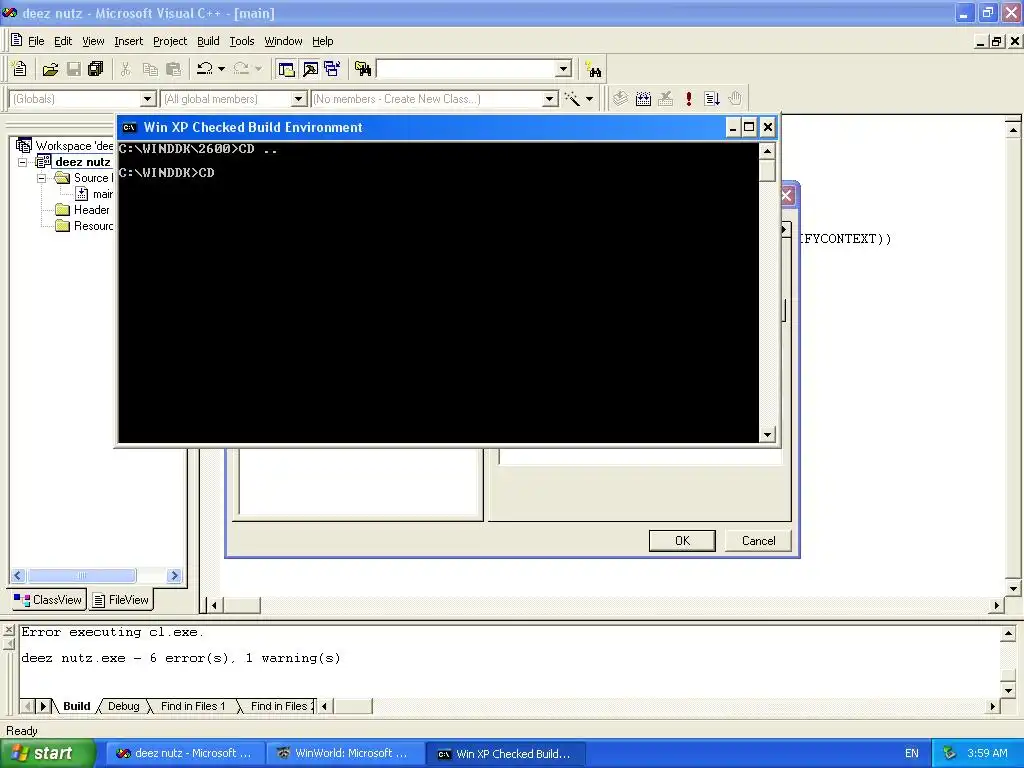Click 'Error executing cl.exe.' output line

(x=112, y=632)
